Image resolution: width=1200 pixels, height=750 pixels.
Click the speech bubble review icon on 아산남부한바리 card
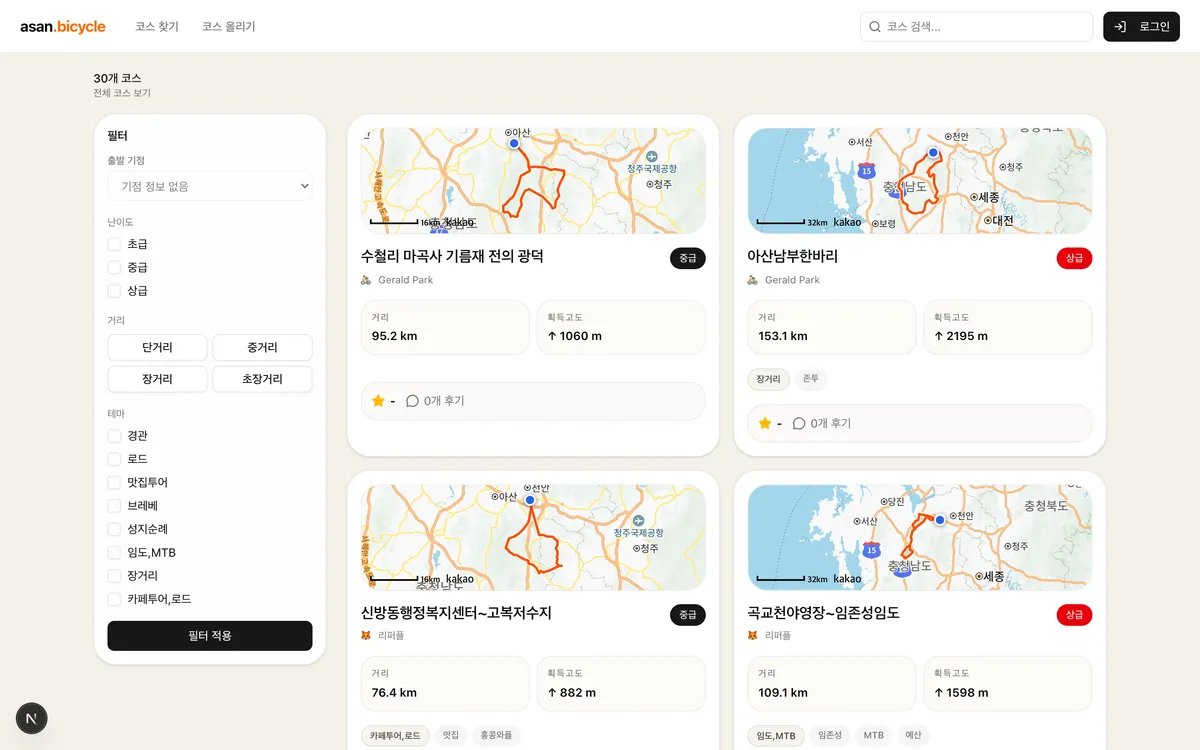click(797, 423)
